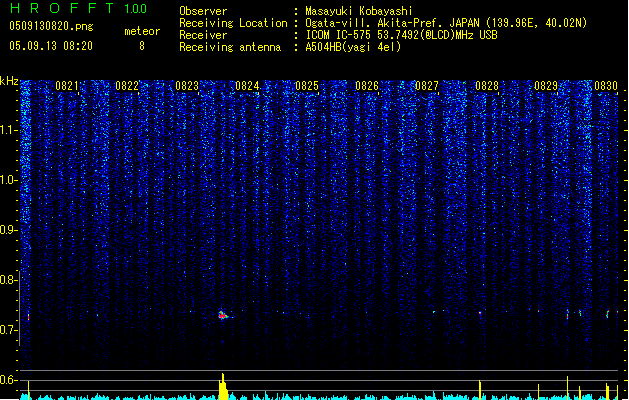This screenshot has height=400, width=629.
Task: Click the kHz axis unit label
Action: (9, 81)
